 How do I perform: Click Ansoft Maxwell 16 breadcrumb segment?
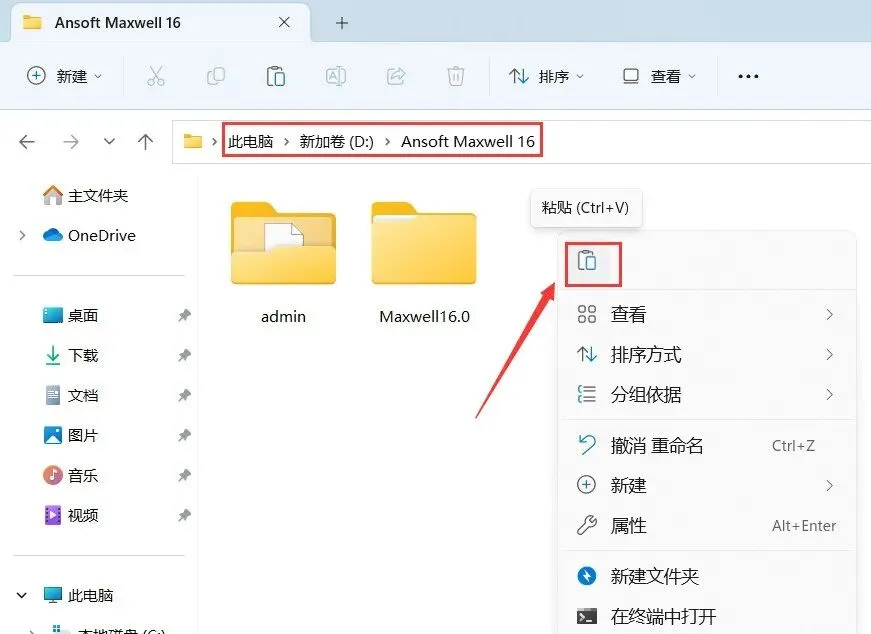pos(468,142)
